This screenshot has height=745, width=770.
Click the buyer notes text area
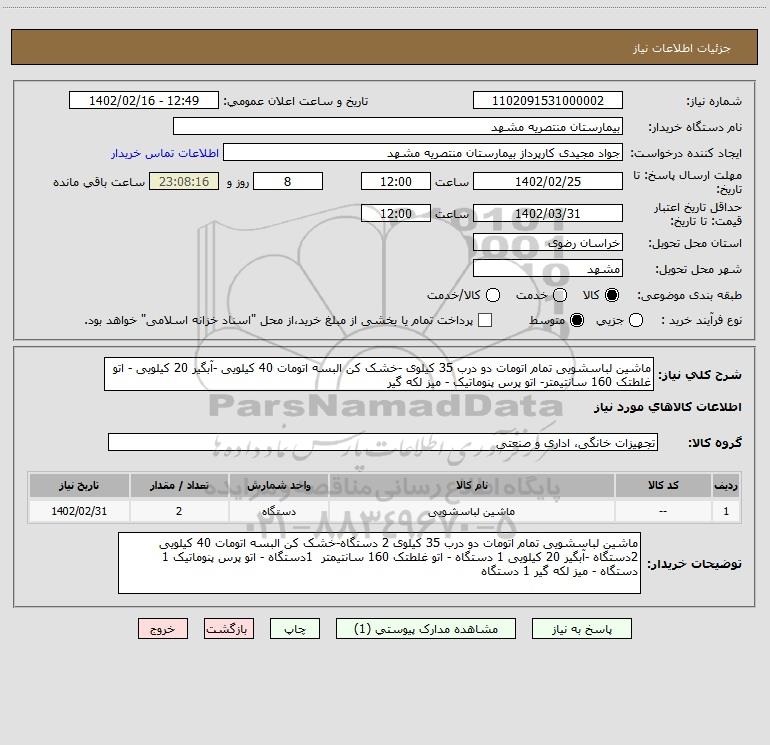click(x=379, y=563)
